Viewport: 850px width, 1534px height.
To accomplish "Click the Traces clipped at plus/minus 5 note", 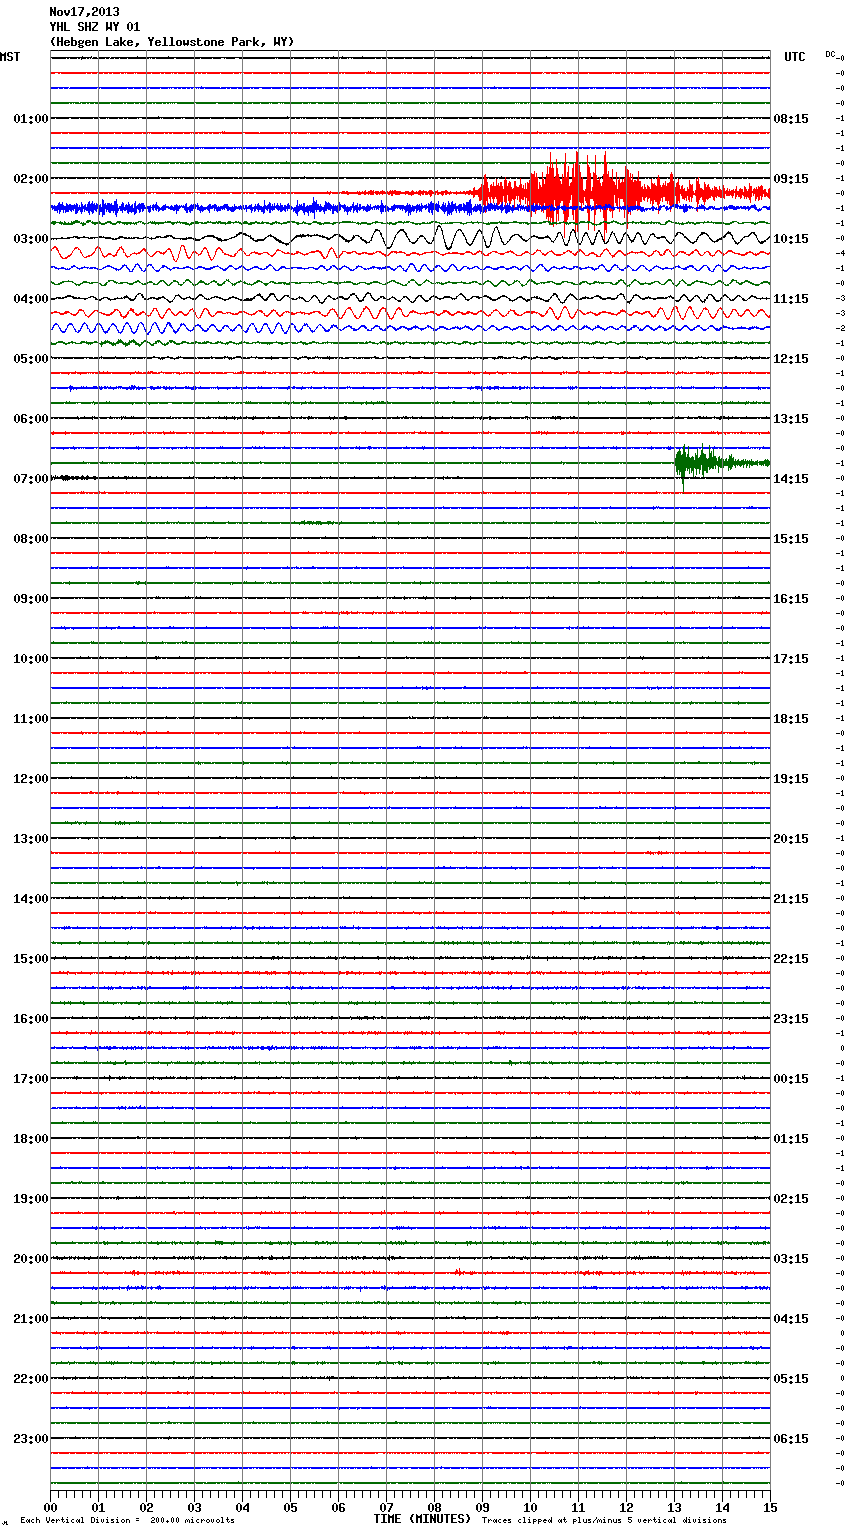I will point(604,1521).
